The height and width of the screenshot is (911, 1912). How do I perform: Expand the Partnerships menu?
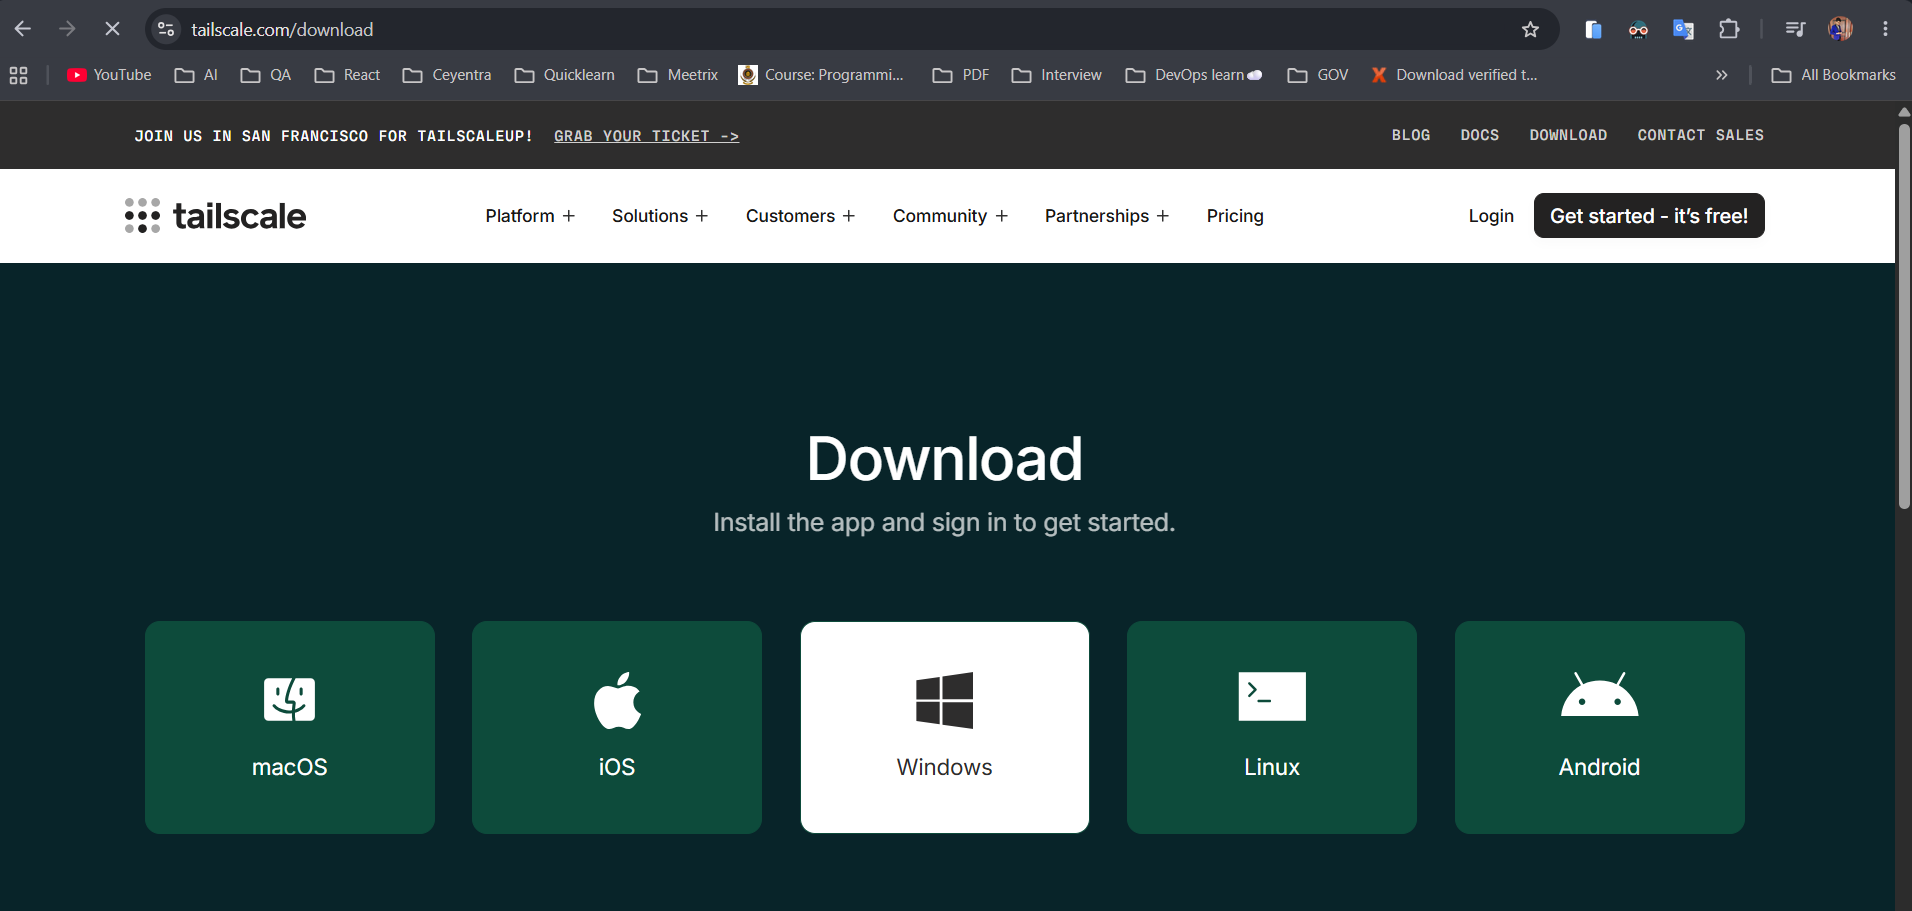1106,216
